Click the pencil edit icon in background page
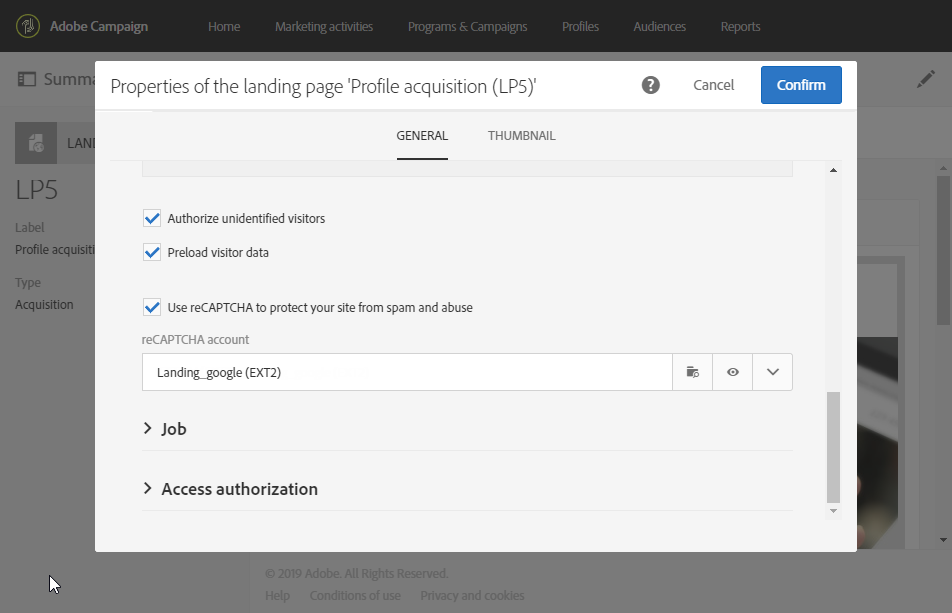This screenshot has width=952, height=613. point(926,79)
